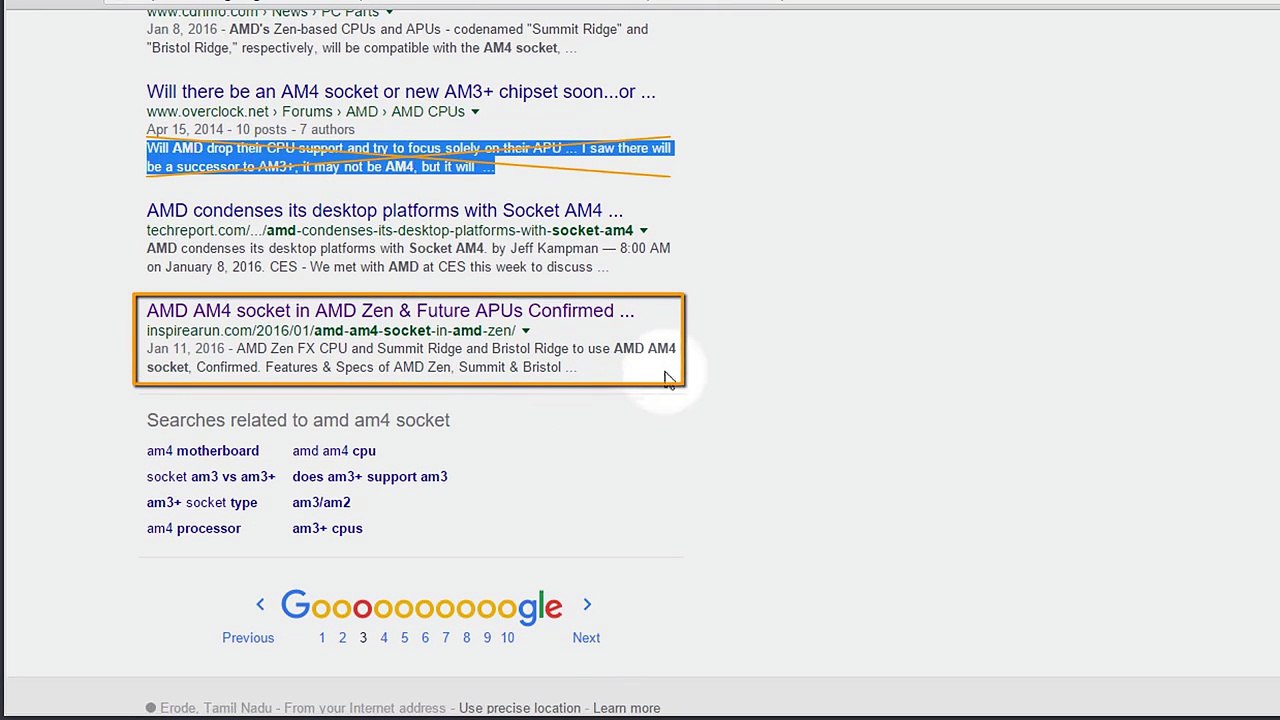Image resolution: width=1280 pixels, height=720 pixels.
Task: Click the previous page left chevron icon
Action: (260, 604)
